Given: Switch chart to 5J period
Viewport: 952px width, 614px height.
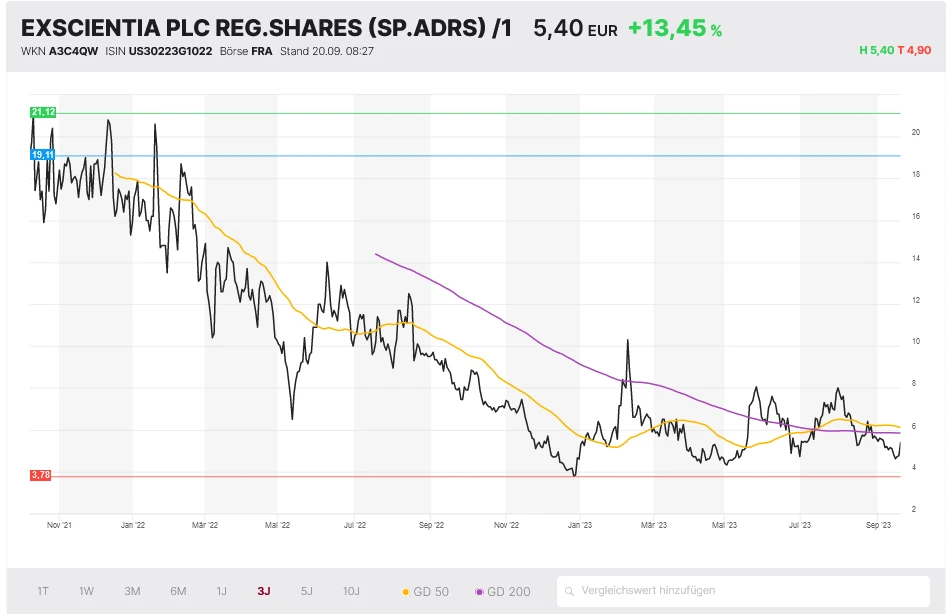Looking at the screenshot, I should (307, 591).
